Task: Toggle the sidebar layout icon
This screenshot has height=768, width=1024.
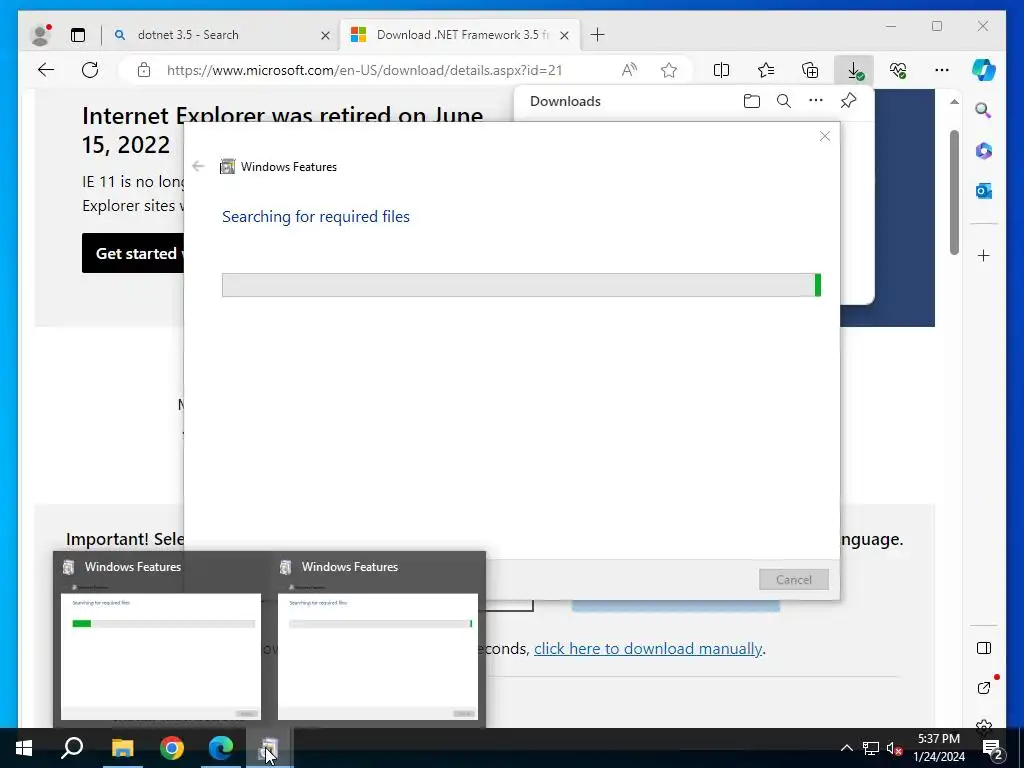Action: point(984,648)
